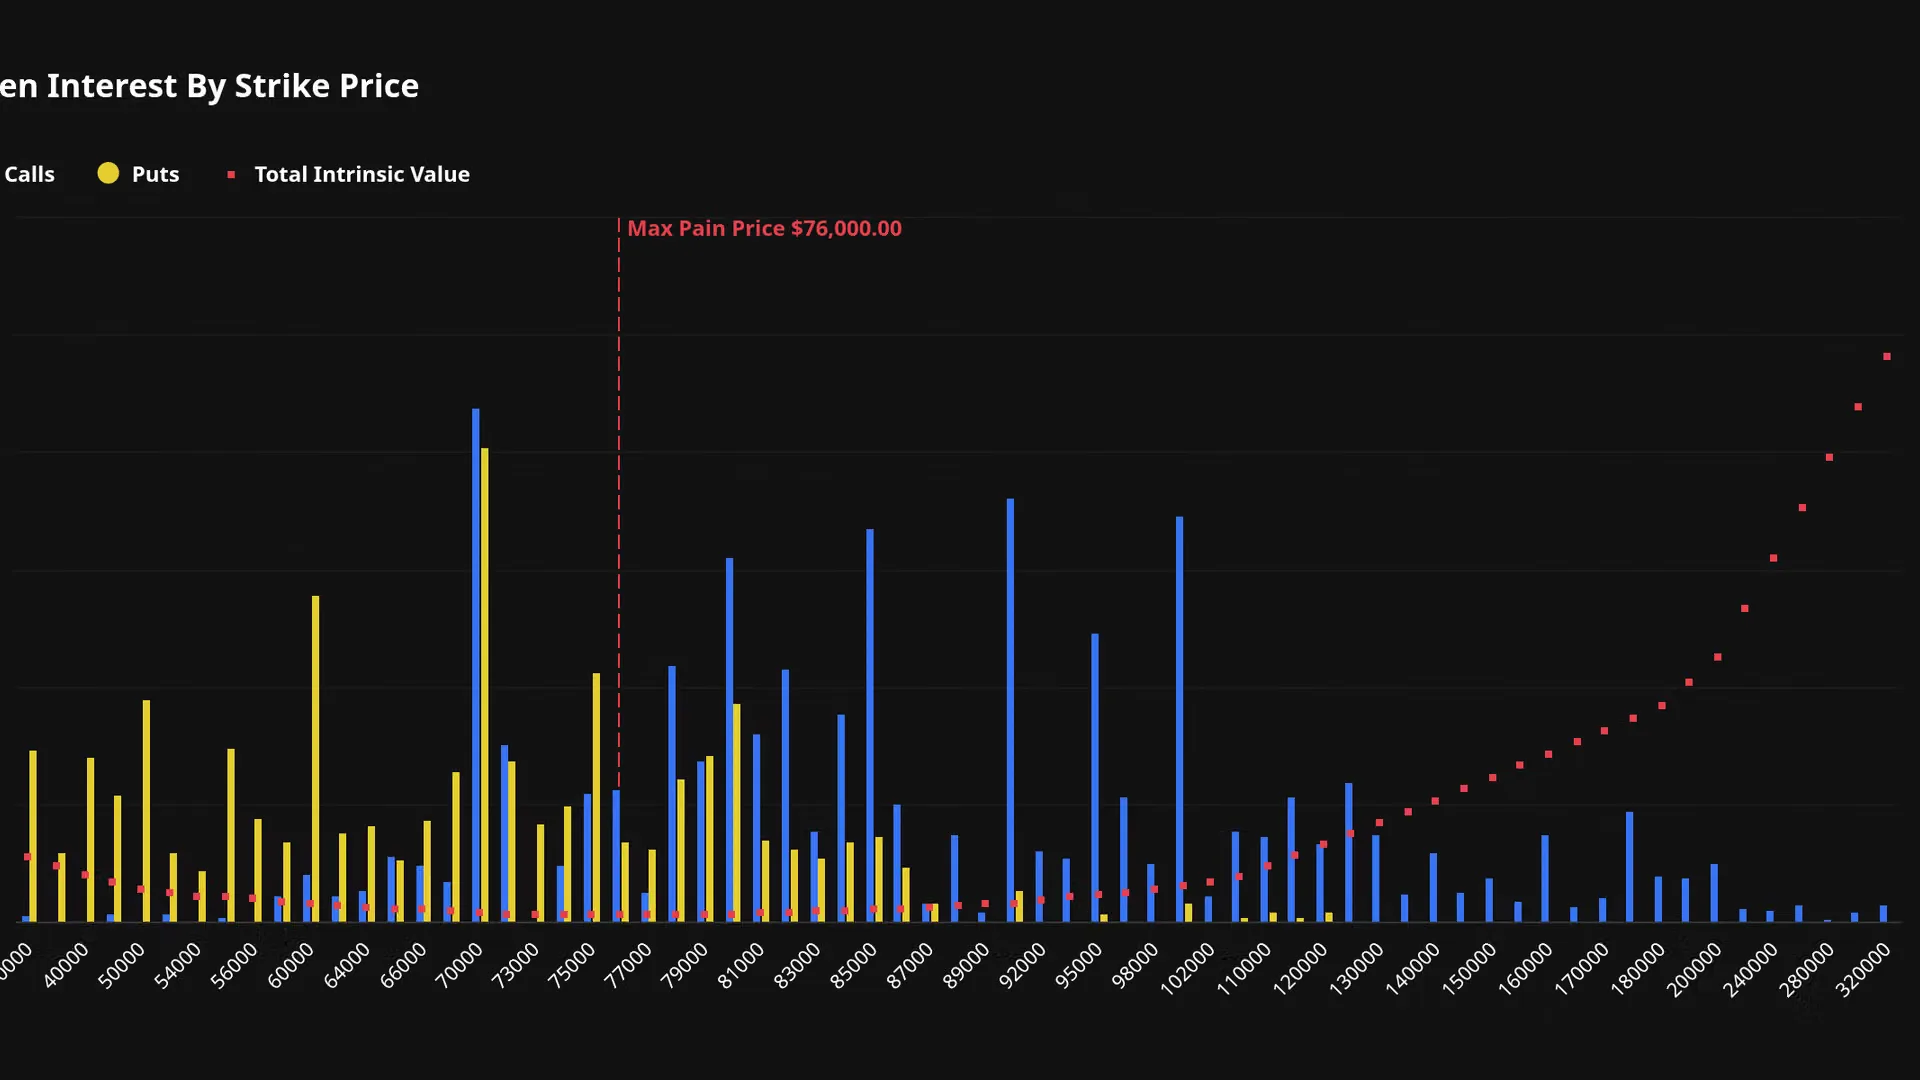Click the 79000 strike axis label
This screenshot has width=1920, height=1080.
(685, 966)
